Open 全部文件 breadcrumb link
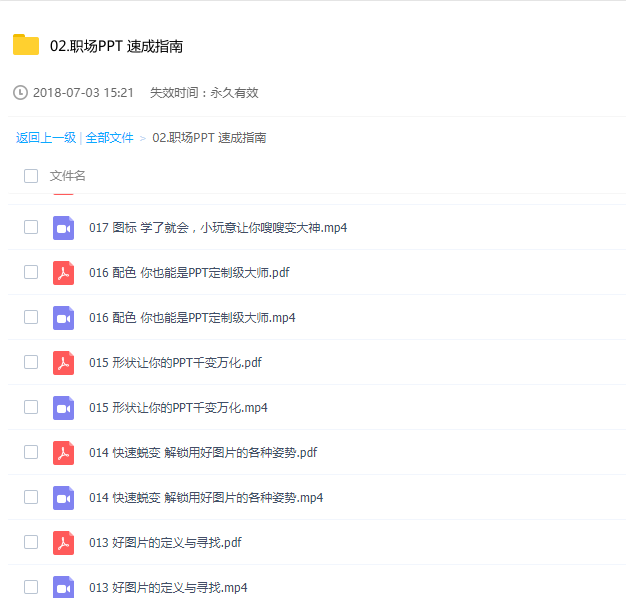Image resolution: width=626 pixels, height=598 pixels. pos(109,138)
